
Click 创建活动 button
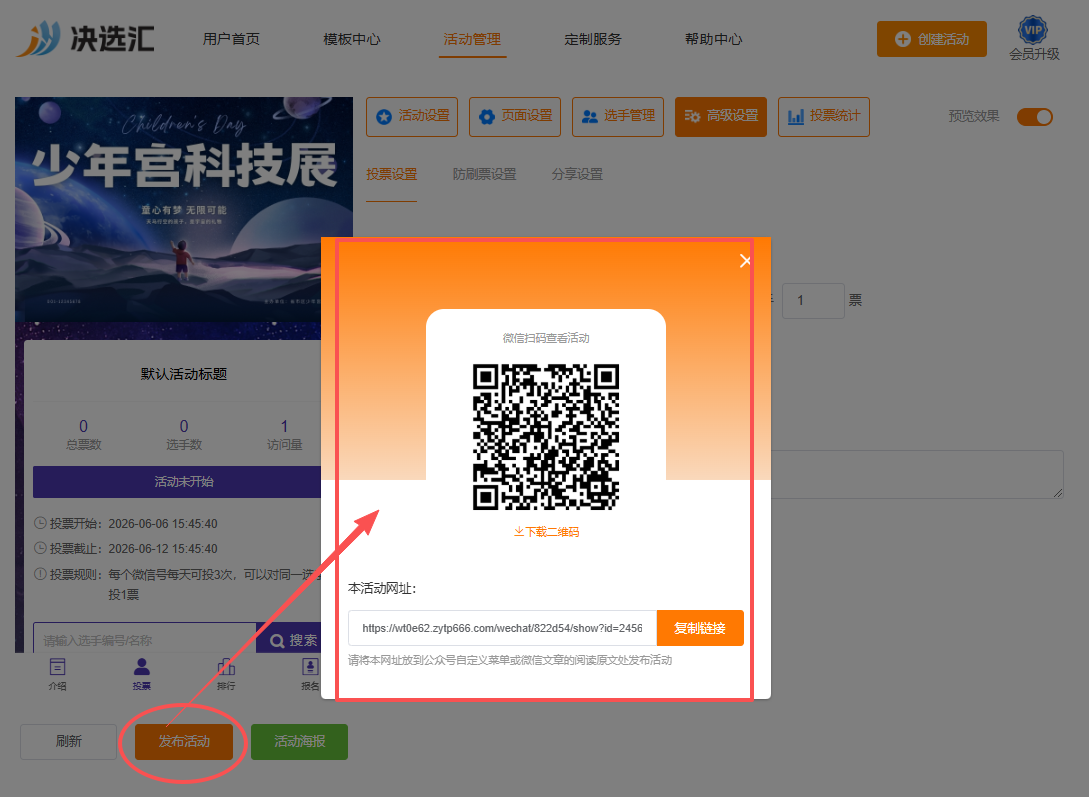(931, 39)
